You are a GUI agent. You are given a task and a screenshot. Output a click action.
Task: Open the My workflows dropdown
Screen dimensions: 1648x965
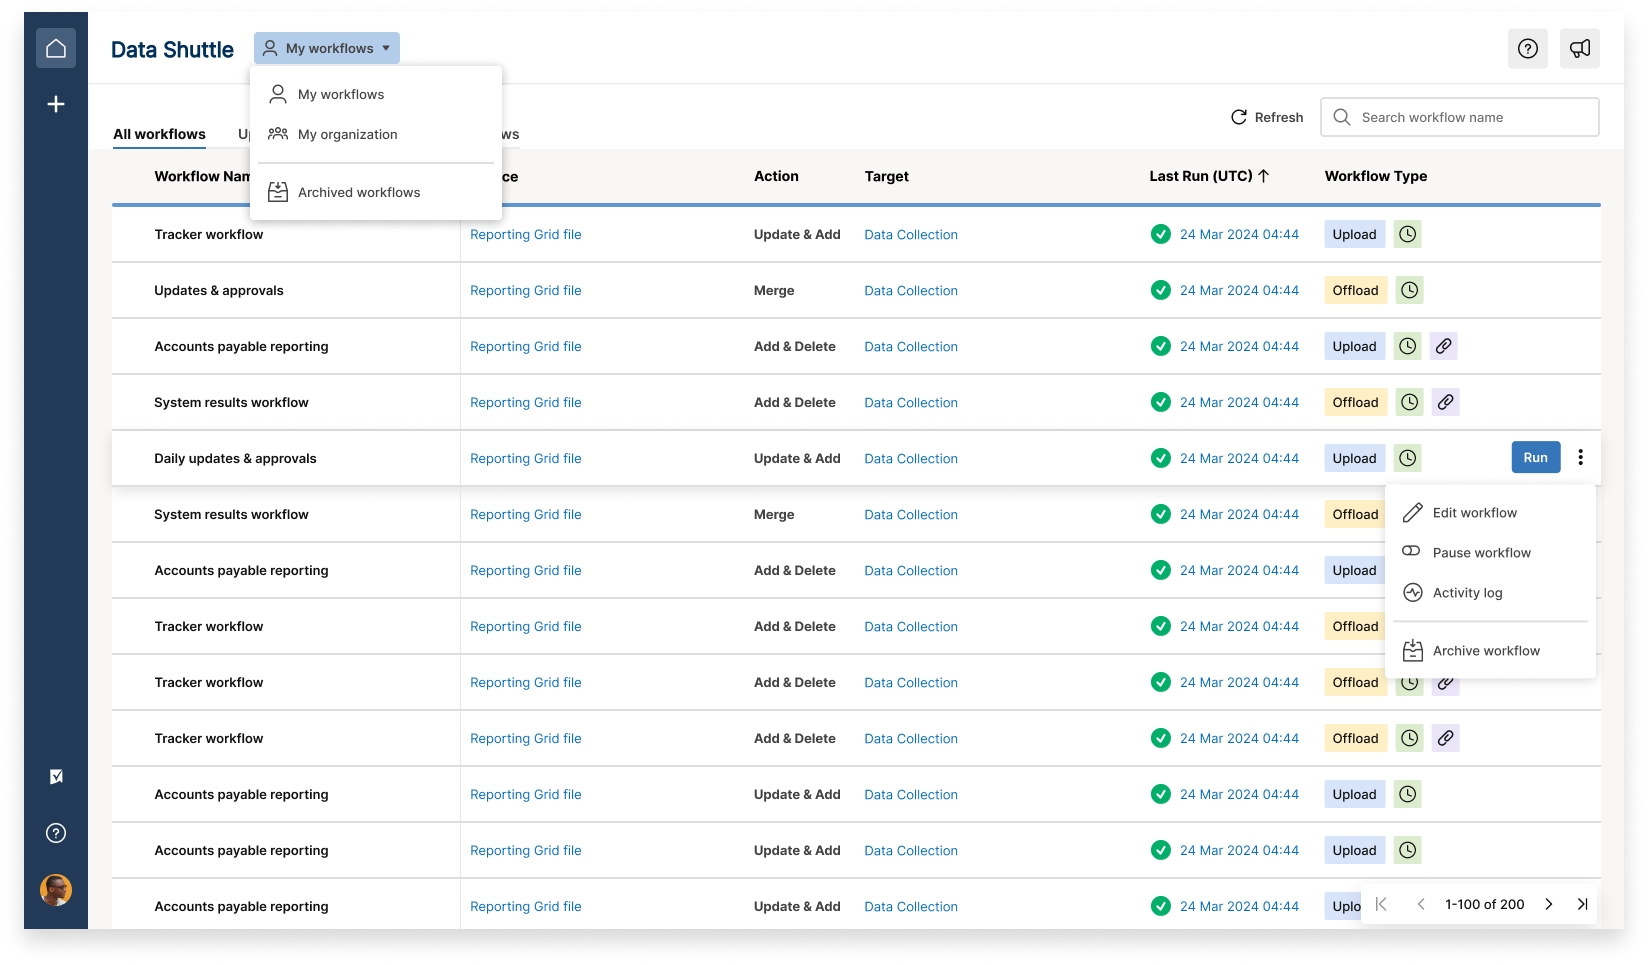point(326,48)
